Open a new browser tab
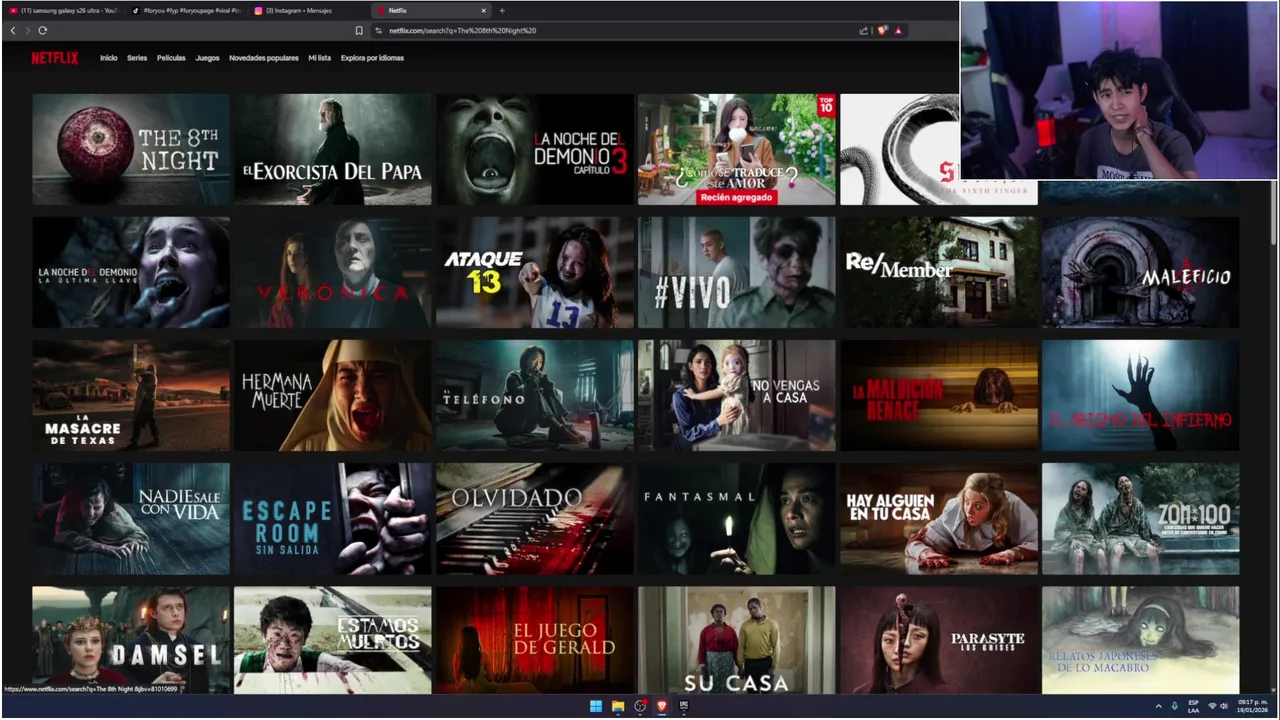The height and width of the screenshot is (720, 1280). (502, 11)
